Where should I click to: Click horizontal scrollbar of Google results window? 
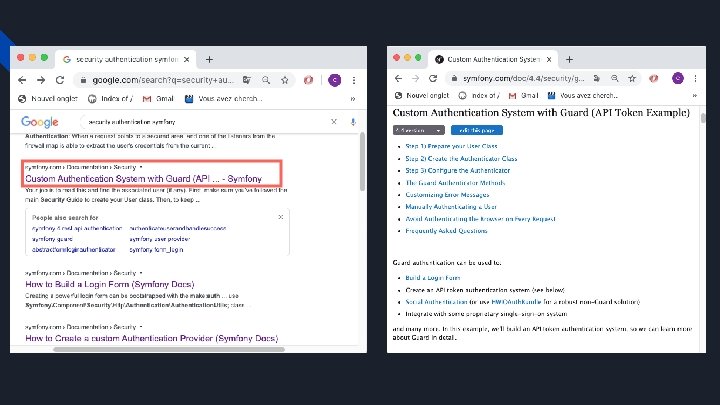169,349
